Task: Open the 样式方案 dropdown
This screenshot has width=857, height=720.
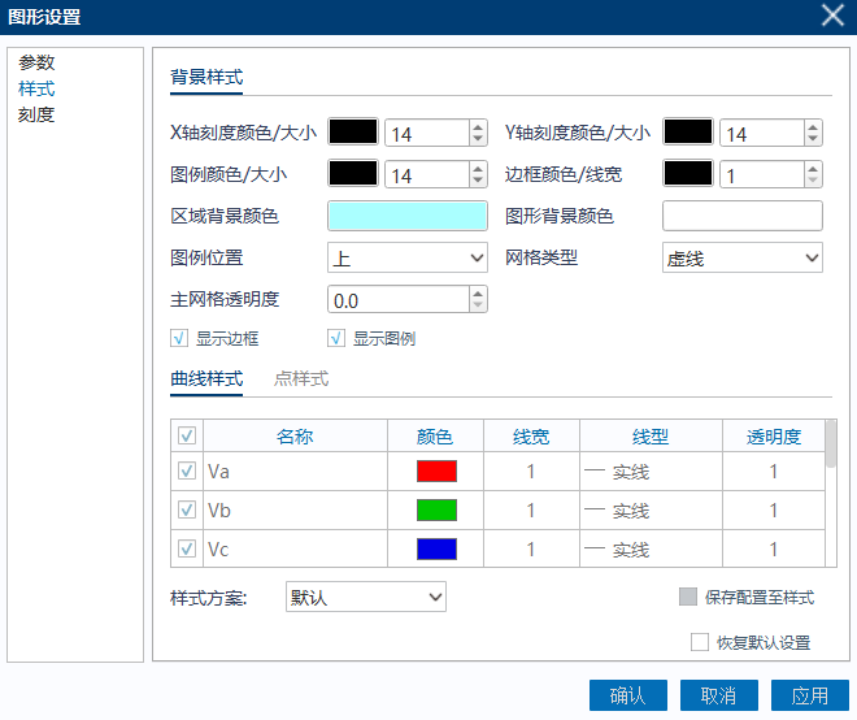Action: click(x=365, y=596)
